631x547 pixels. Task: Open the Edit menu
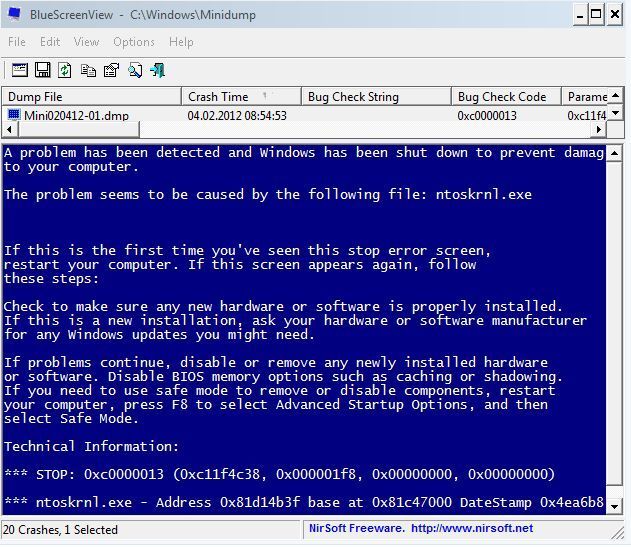[50, 42]
